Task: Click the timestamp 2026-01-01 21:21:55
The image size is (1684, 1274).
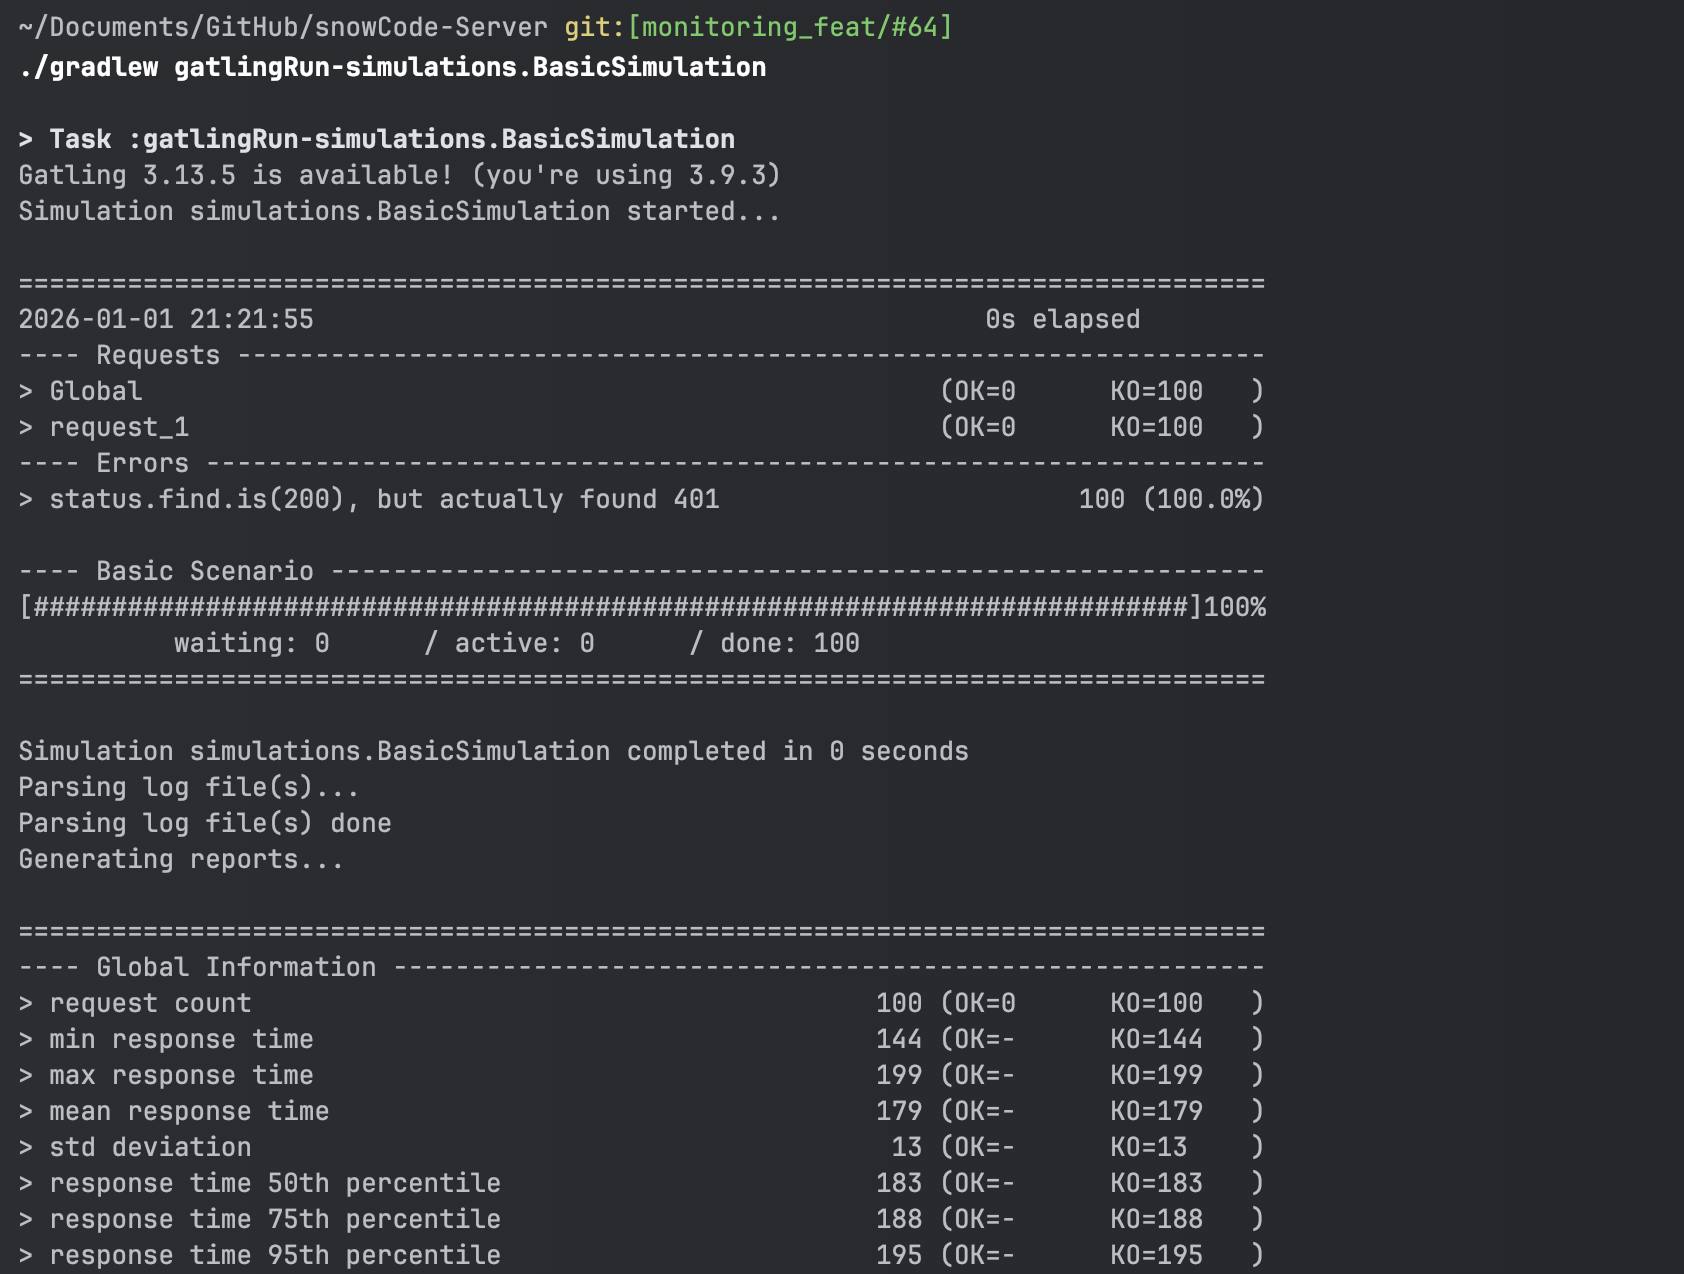Action: [166, 319]
